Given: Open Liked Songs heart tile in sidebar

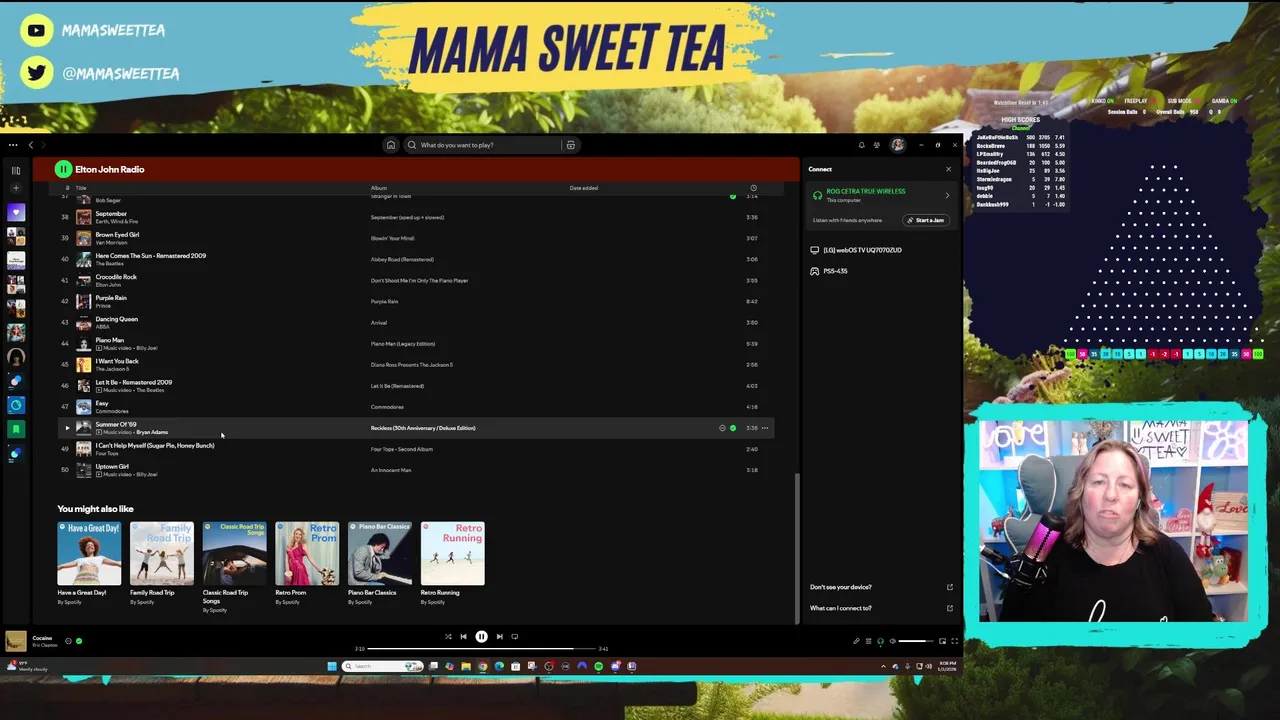Looking at the screenshot, I should coord(16,212).
